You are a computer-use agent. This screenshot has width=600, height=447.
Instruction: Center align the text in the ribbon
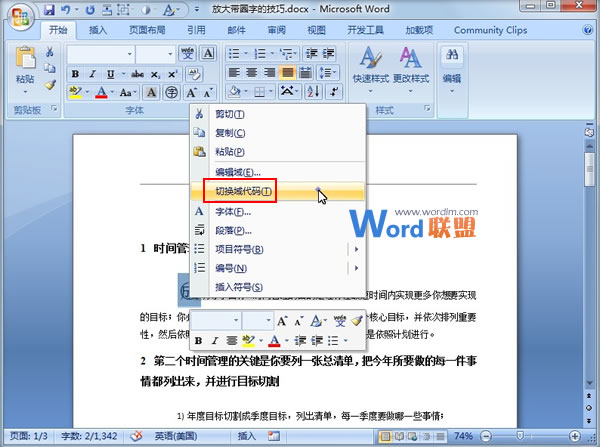point(252,72)
